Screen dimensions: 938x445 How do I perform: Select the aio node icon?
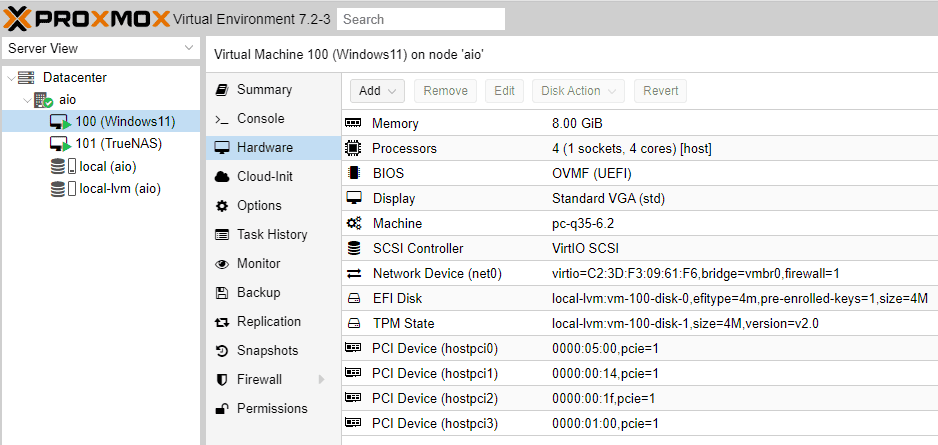43,100
